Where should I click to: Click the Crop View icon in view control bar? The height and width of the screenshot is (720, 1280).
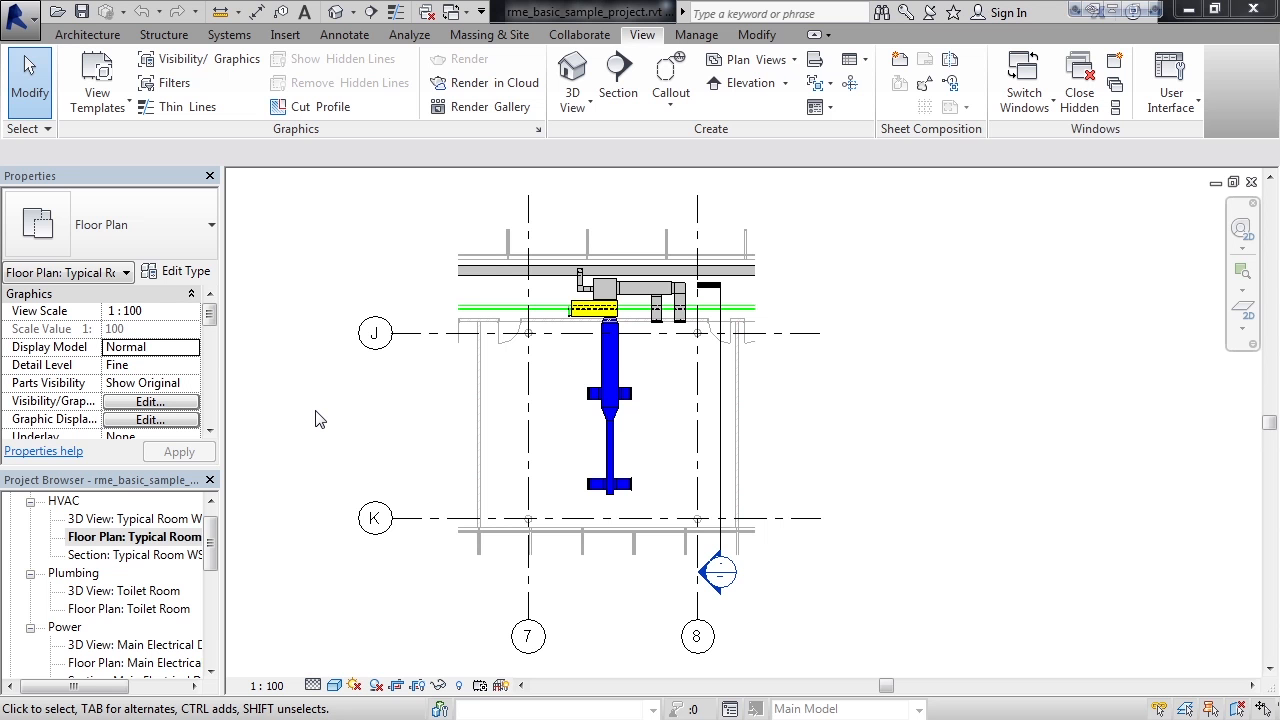point(396,685)
